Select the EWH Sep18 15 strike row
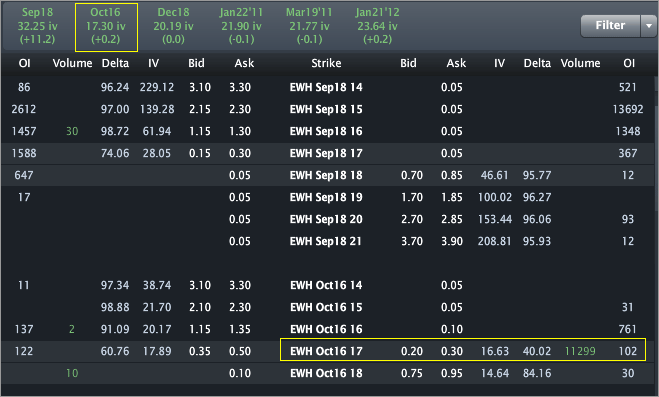Viewport: 659px width, 397px height. [x=328, y=109]
